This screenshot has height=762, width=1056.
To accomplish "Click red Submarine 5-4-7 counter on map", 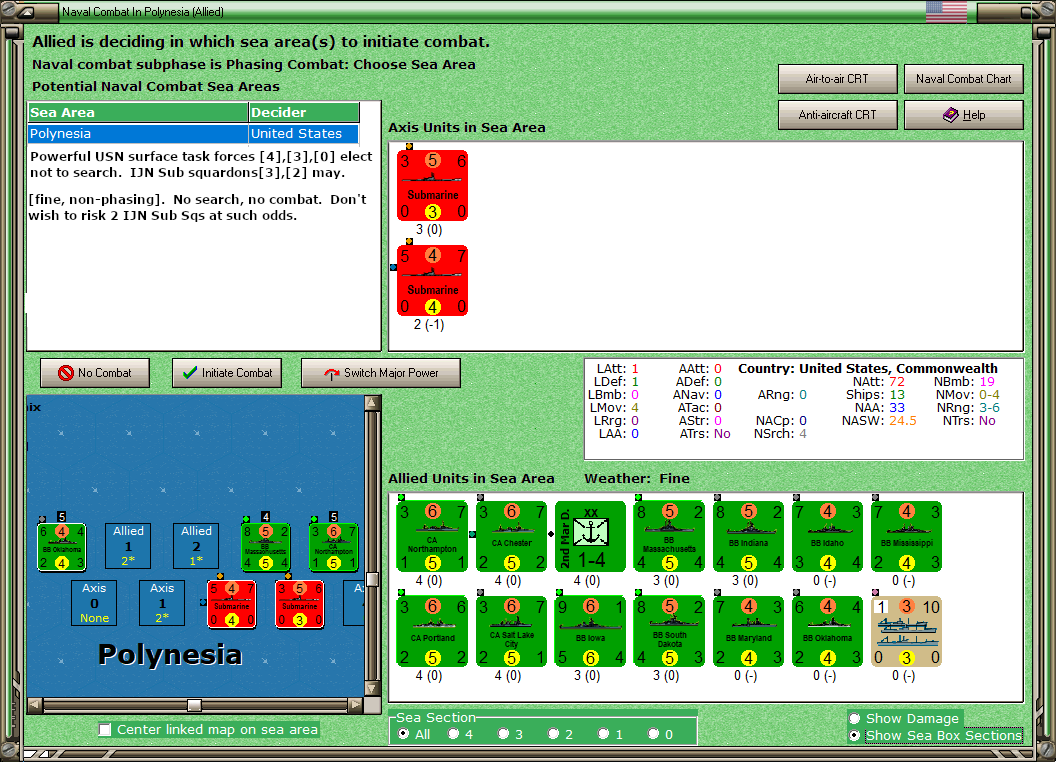I will click(232, 604).
